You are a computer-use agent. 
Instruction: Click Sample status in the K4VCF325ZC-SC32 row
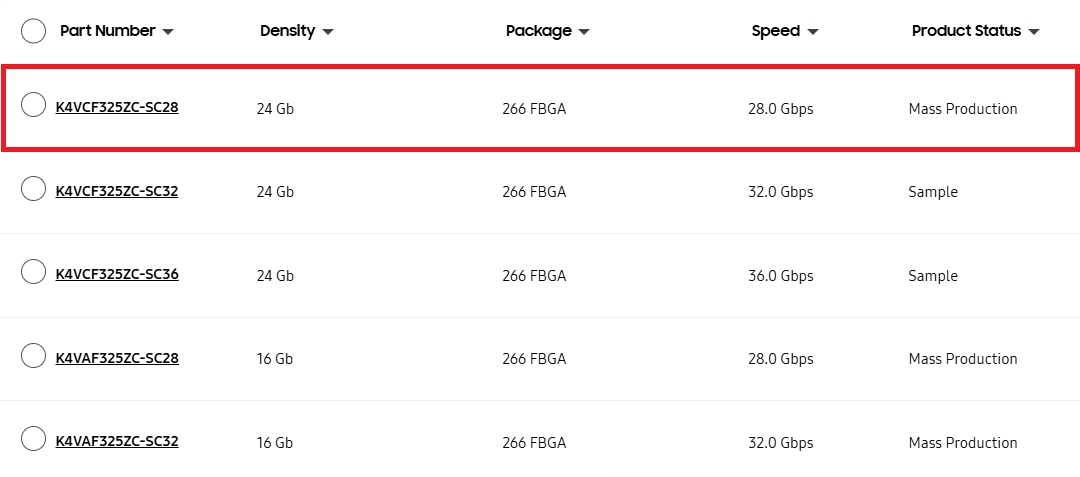click(x=933, y=192)
